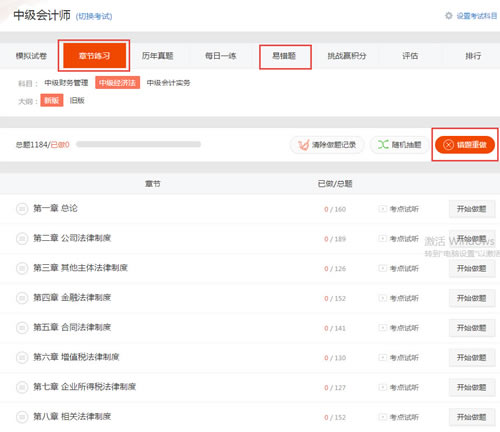Click the shuffle icon for random questions
Image resolution: width=500 pixels, height=432 pixels.
click(x=383, y=145)
